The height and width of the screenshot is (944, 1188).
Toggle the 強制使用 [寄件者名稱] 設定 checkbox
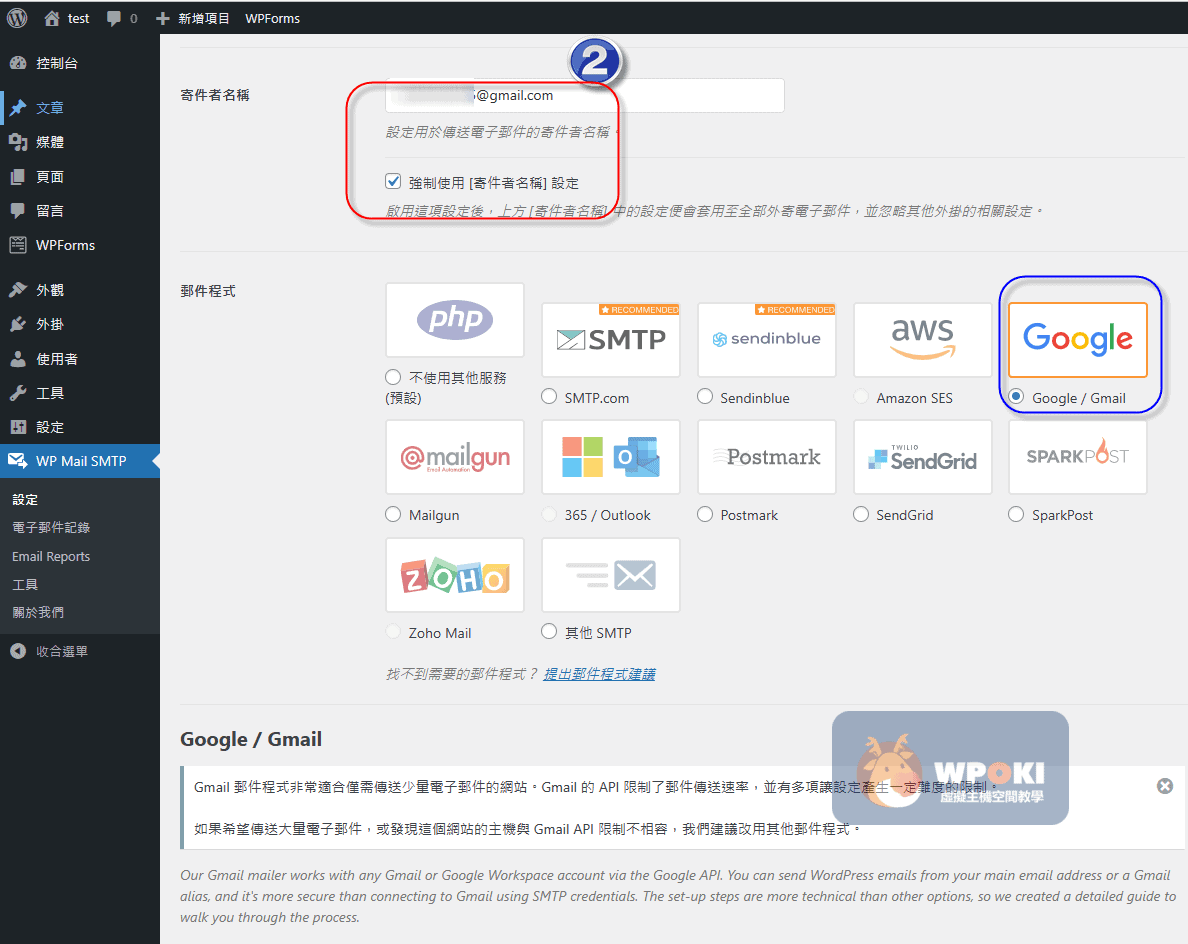[393, 182]
